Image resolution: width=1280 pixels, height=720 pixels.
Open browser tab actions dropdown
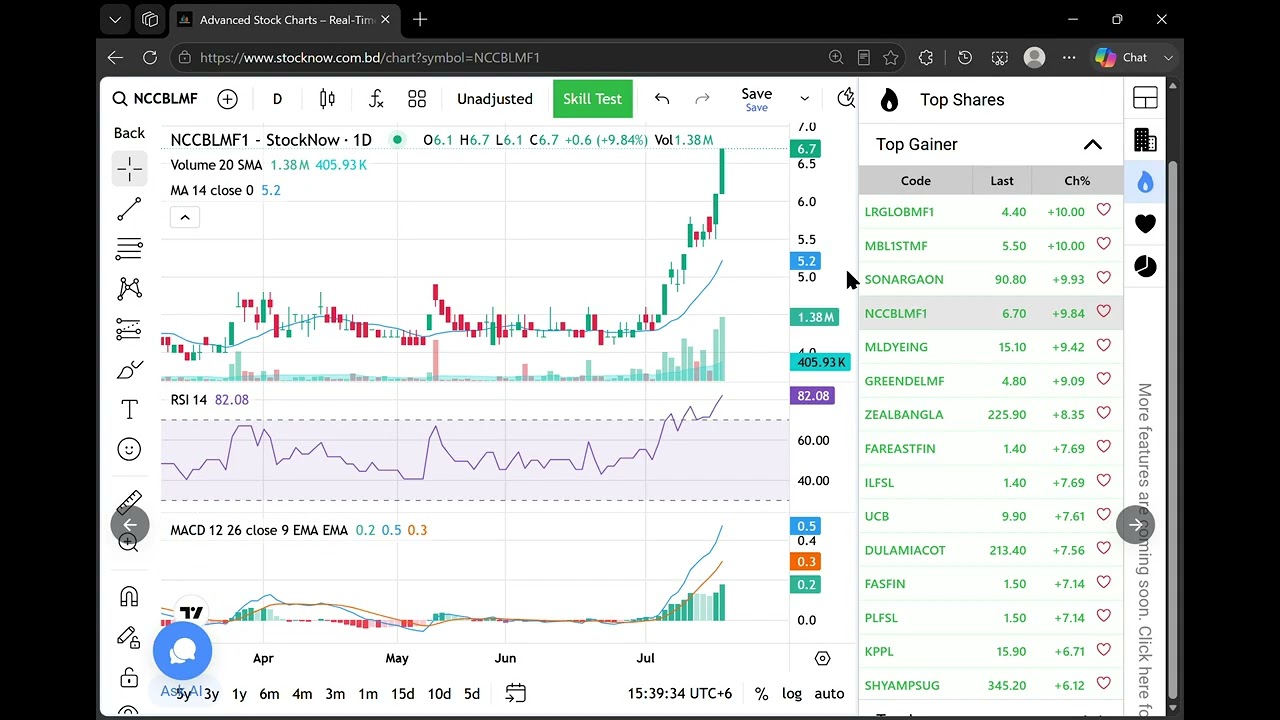point(115,19)
